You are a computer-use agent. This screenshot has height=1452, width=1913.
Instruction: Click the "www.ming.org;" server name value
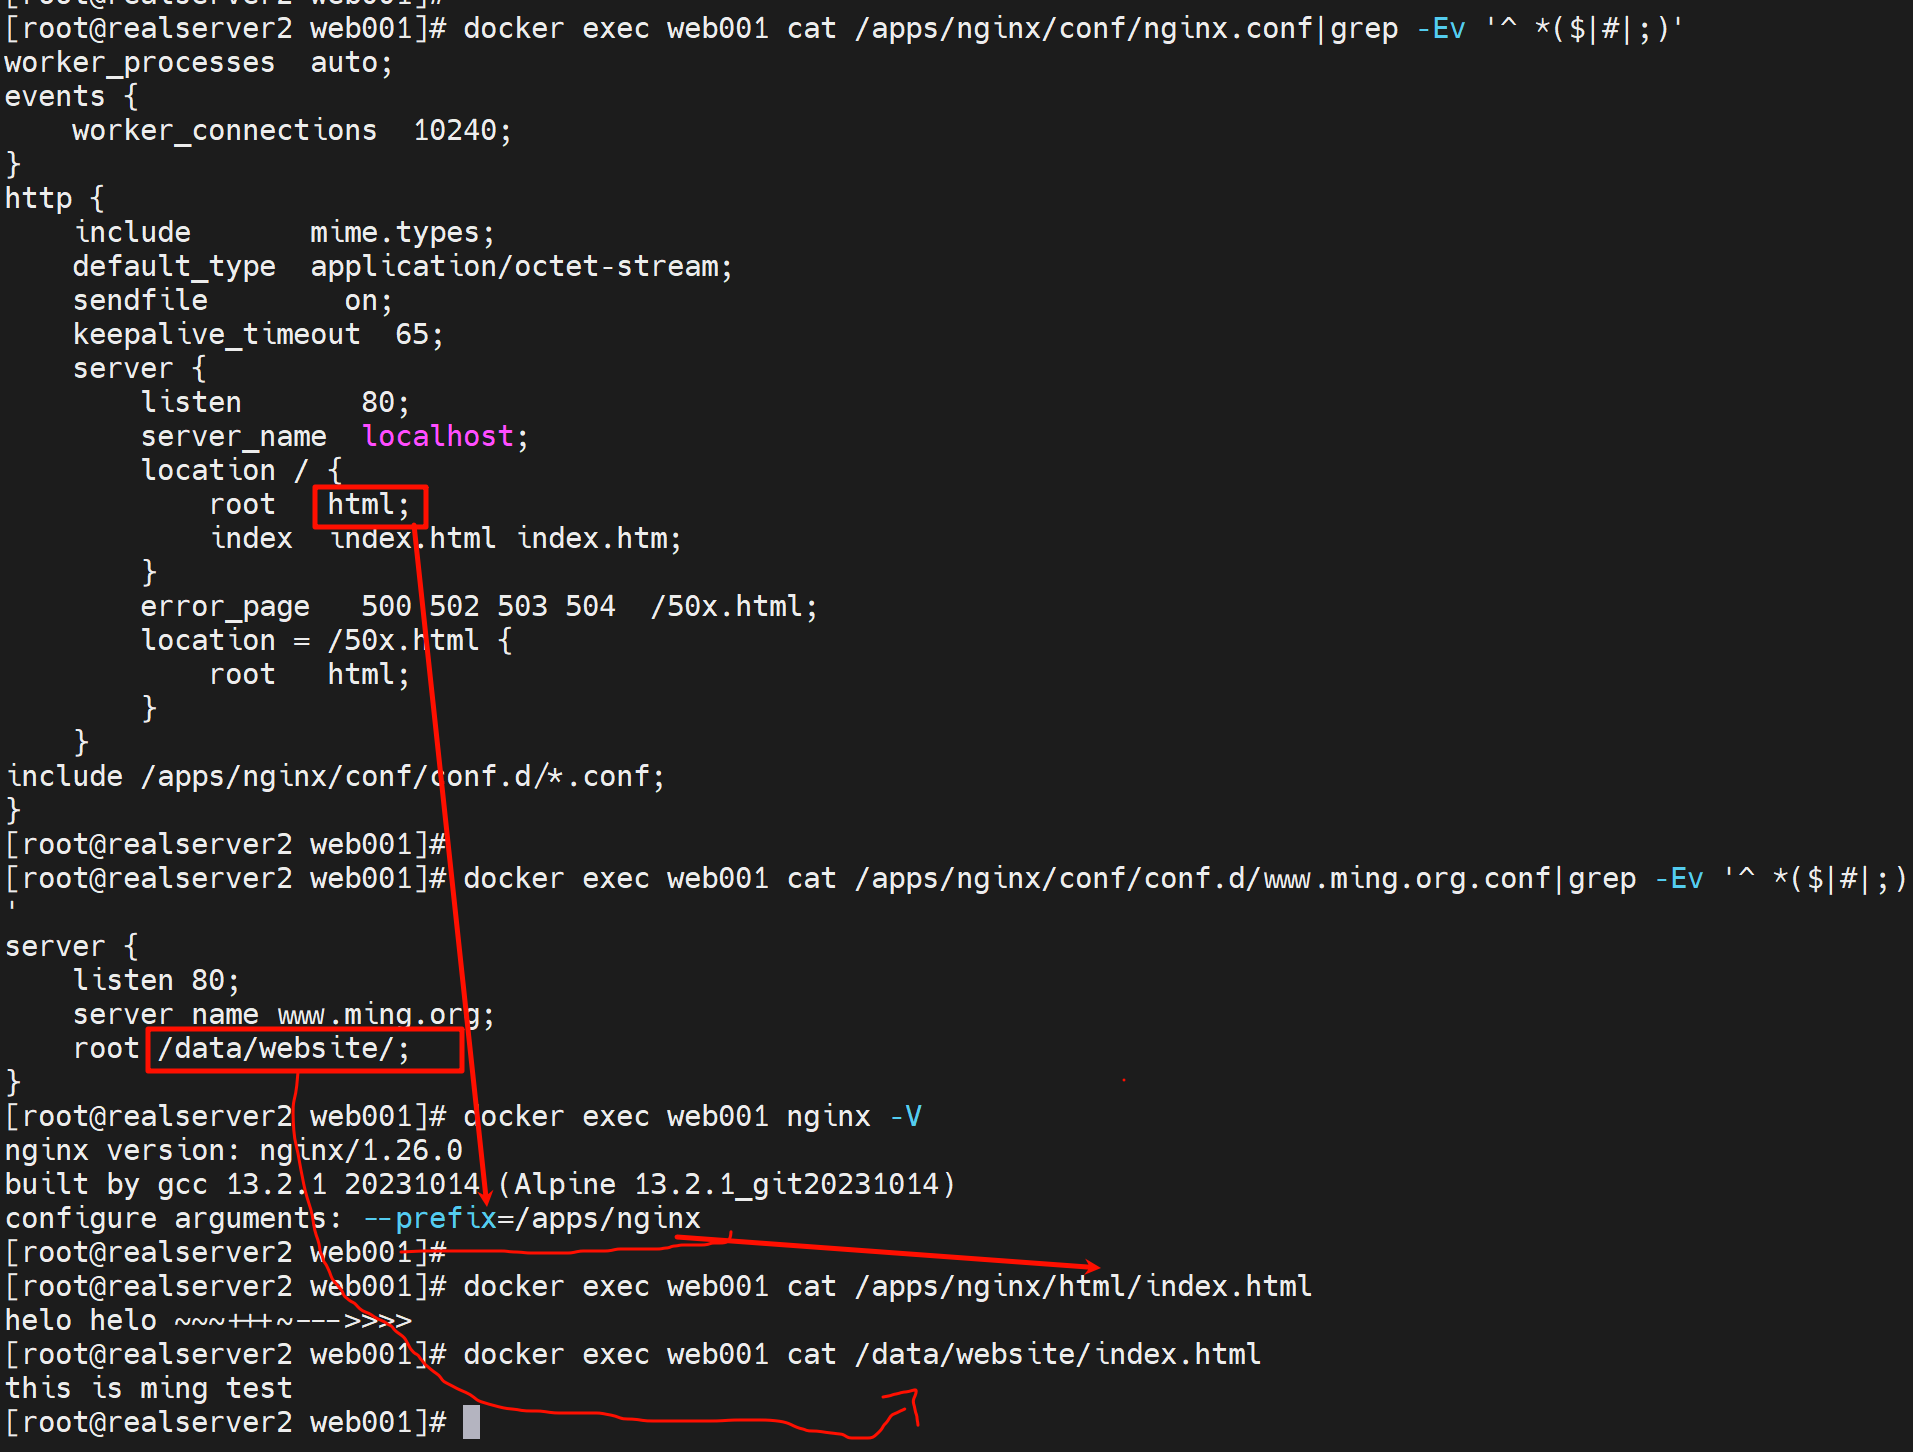[x=386, y=1015]
